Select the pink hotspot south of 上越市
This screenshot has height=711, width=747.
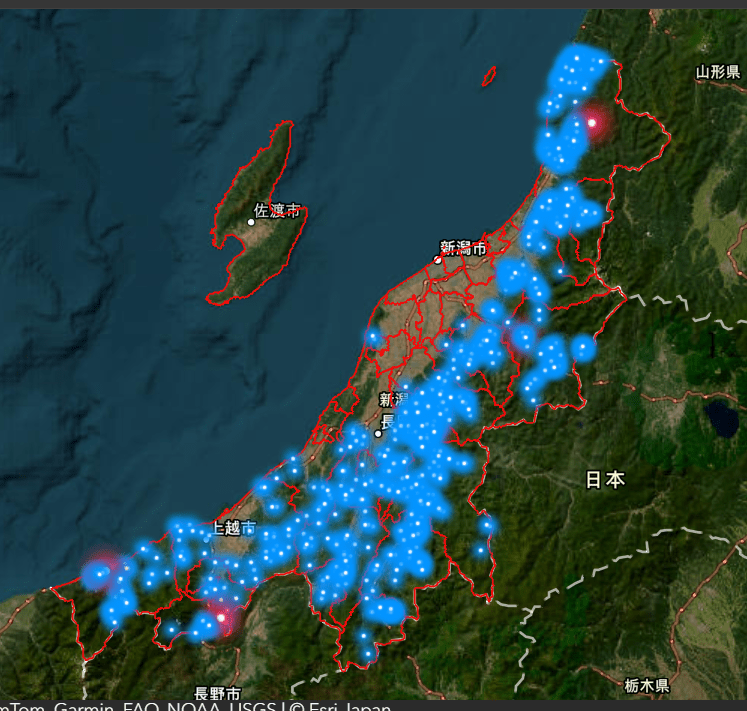tap(222, 617)
